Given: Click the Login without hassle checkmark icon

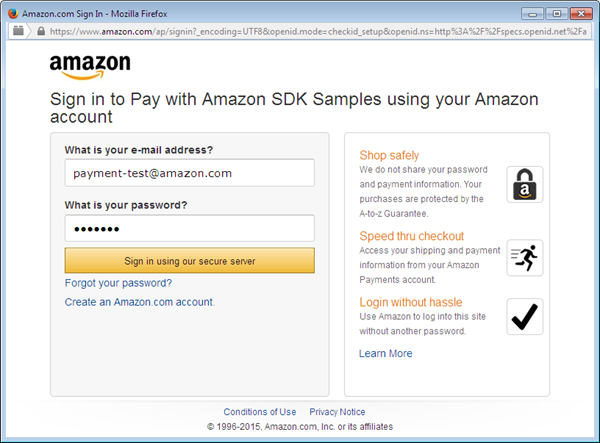Looking at the screenshot, I should coord(524,316).
